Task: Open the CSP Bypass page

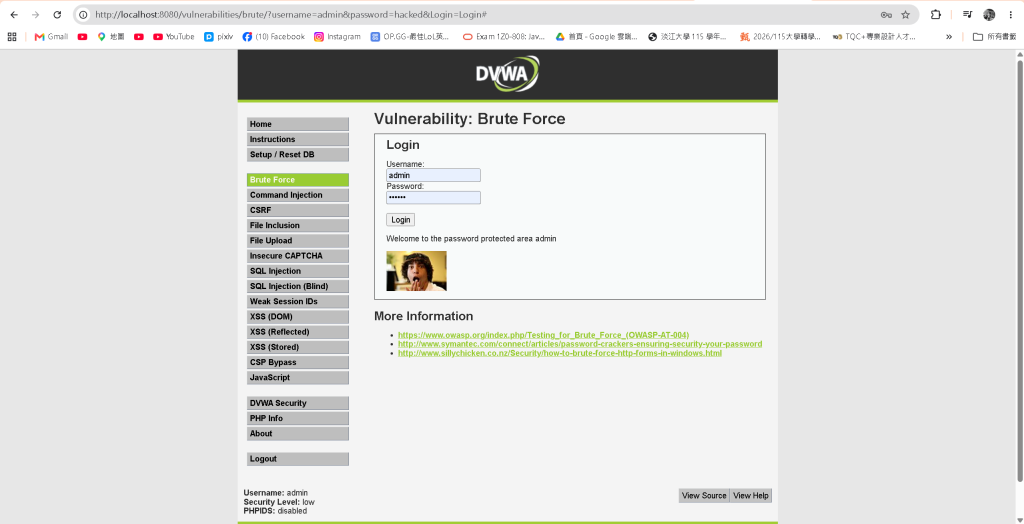Action: pos(298,363)
